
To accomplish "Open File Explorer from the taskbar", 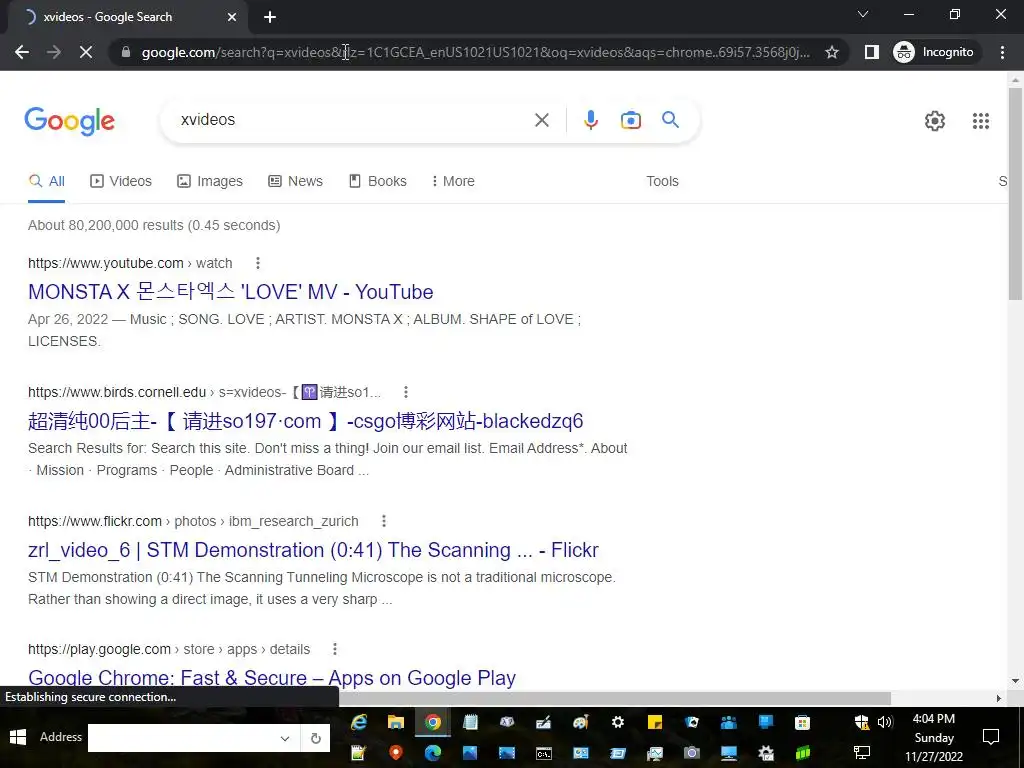I will click(396, 722).
